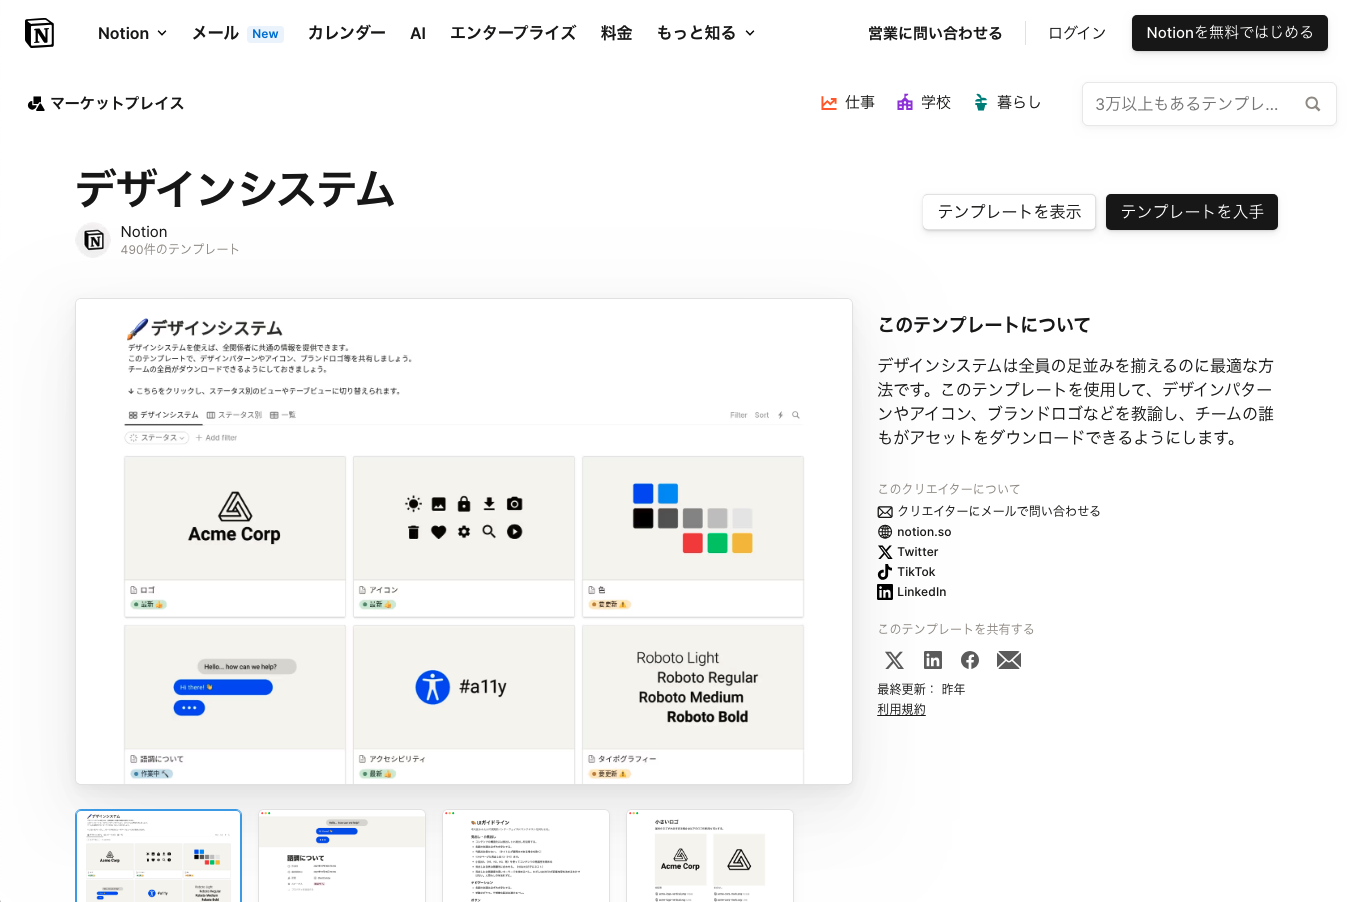The width and height of the screenshot is (1353, 902).
Task: Share the template via the Facebook icon
Action: (x=969, y=660)
